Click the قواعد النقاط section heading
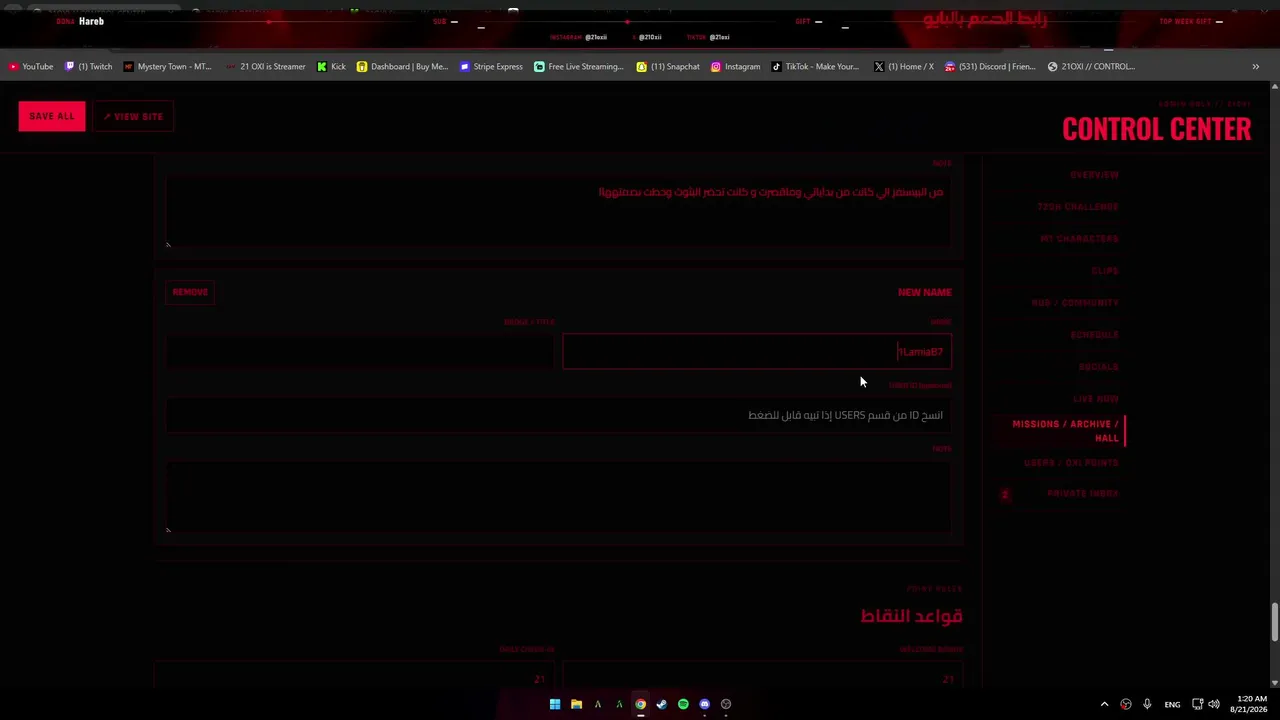The image size is (1280, 720). 911,616
